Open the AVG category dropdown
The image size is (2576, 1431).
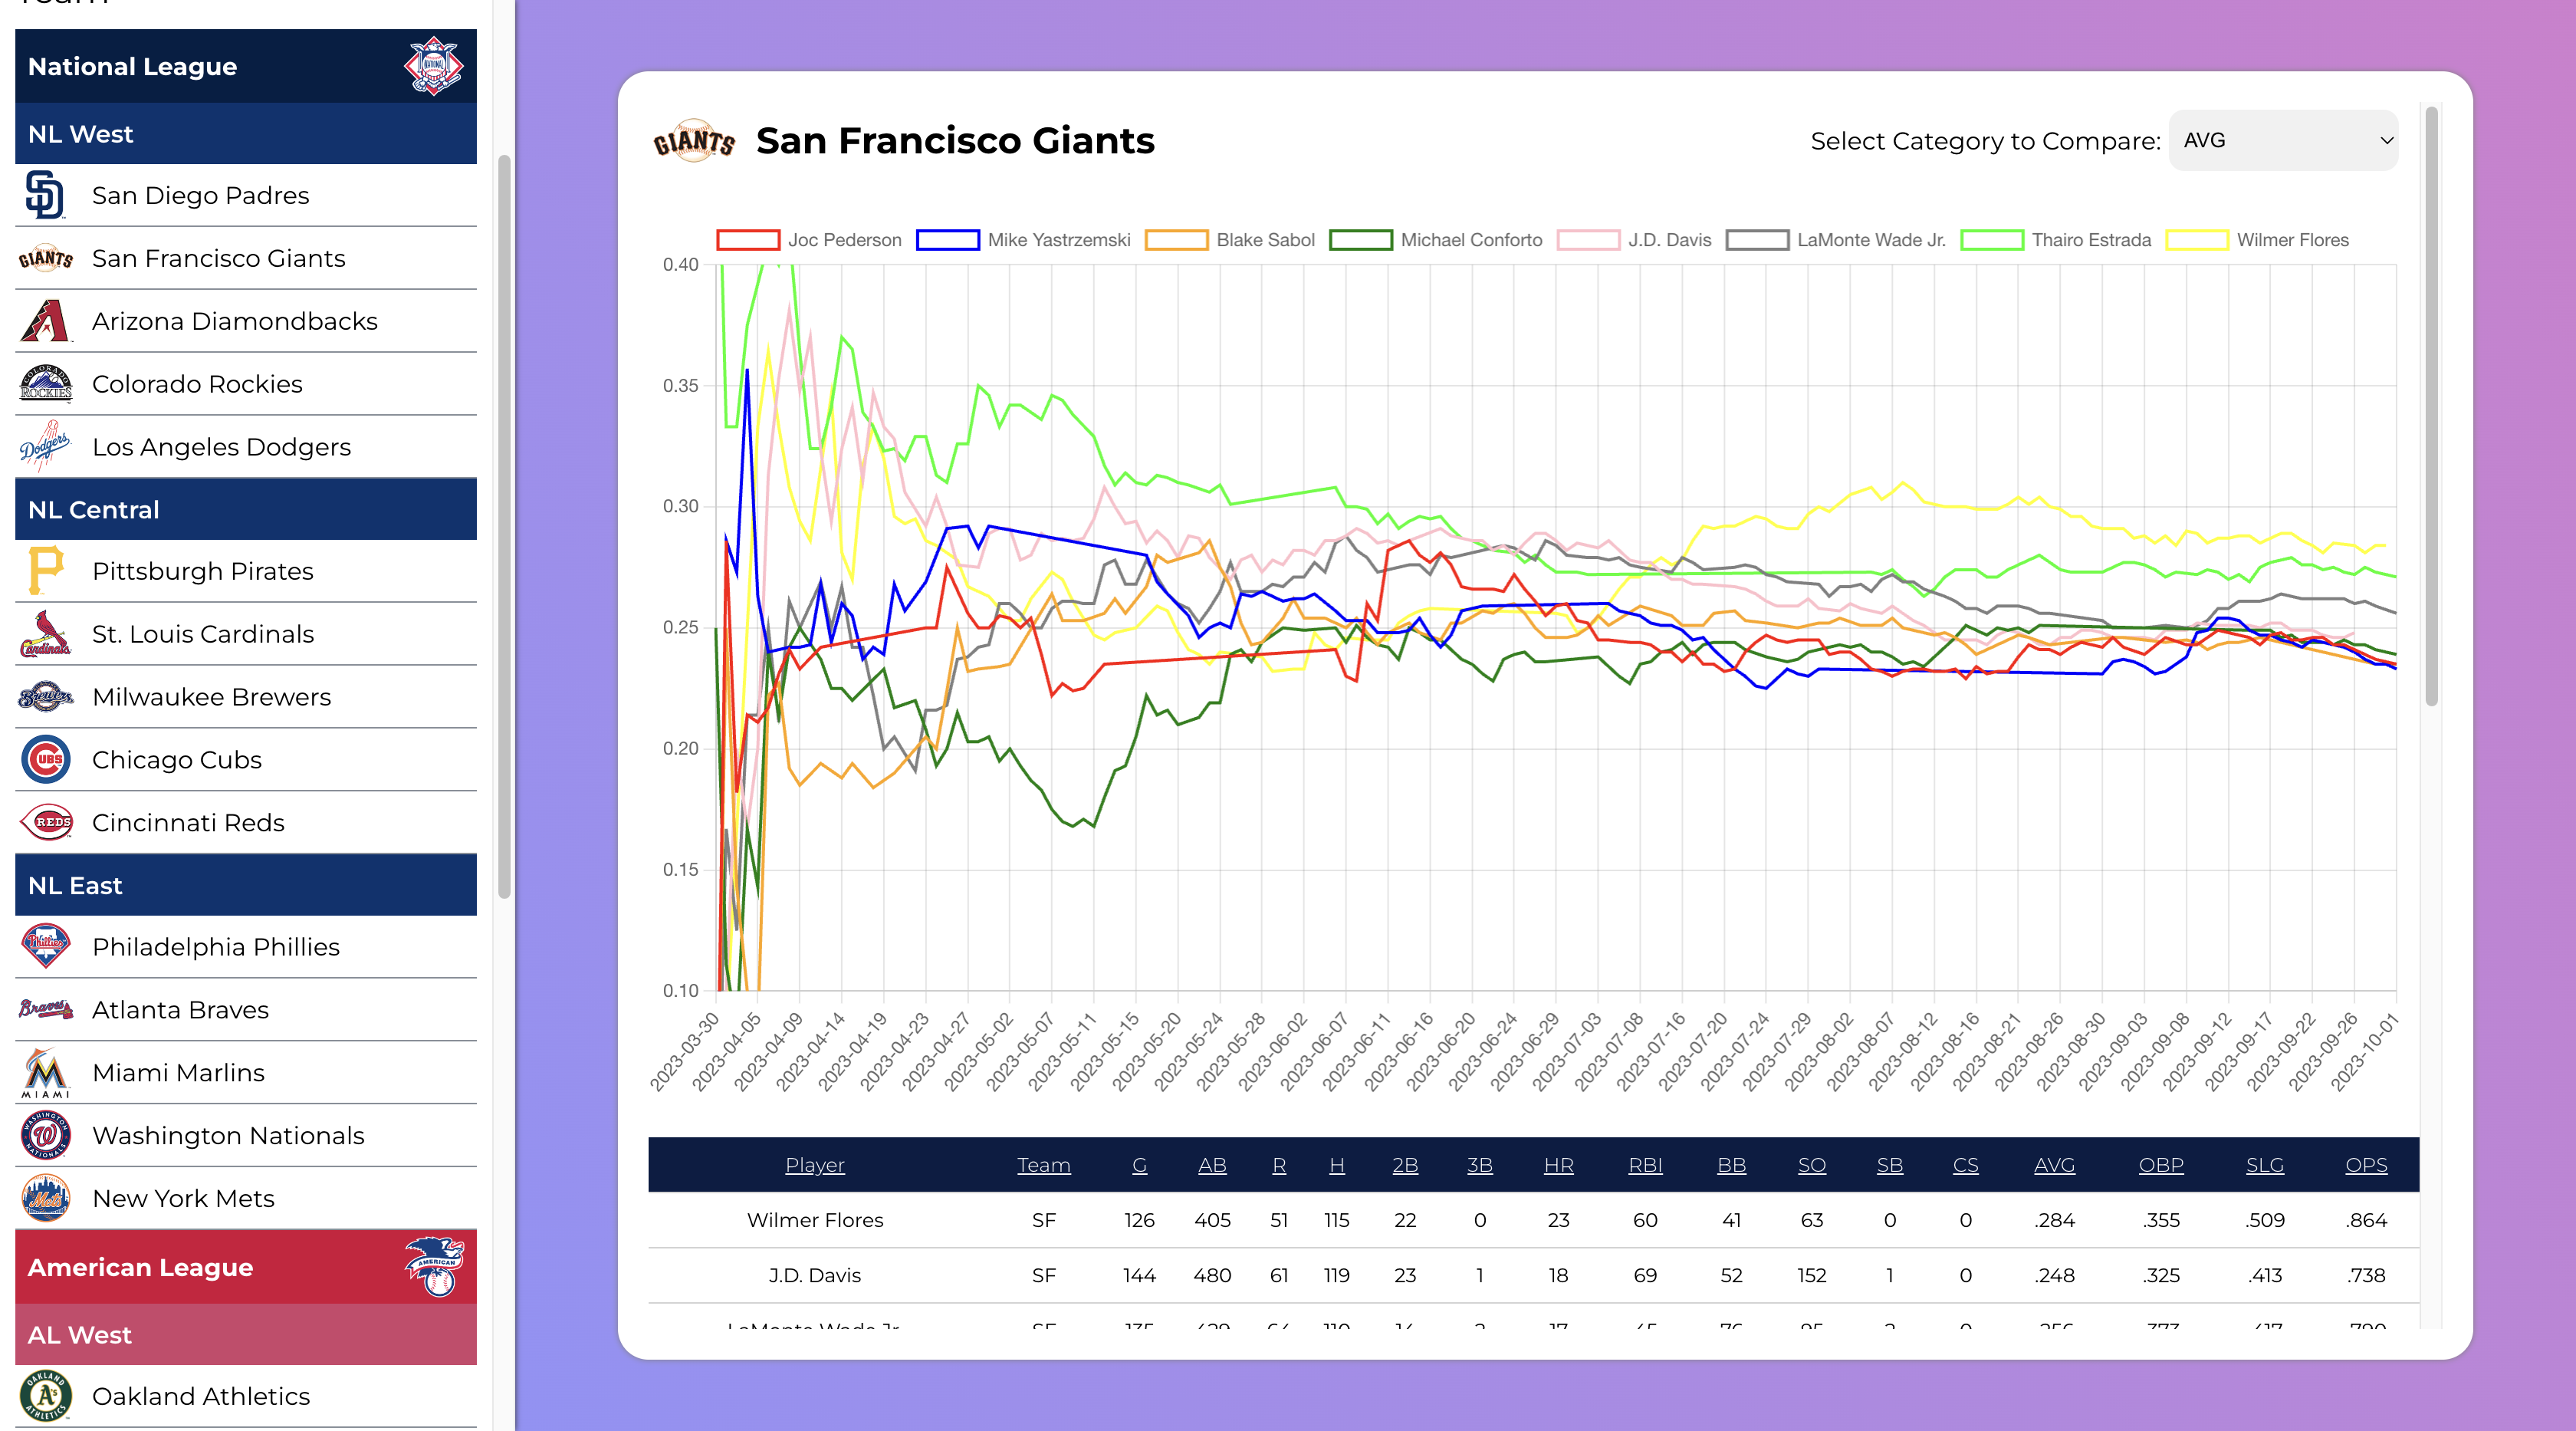[x=2283, y=141]
